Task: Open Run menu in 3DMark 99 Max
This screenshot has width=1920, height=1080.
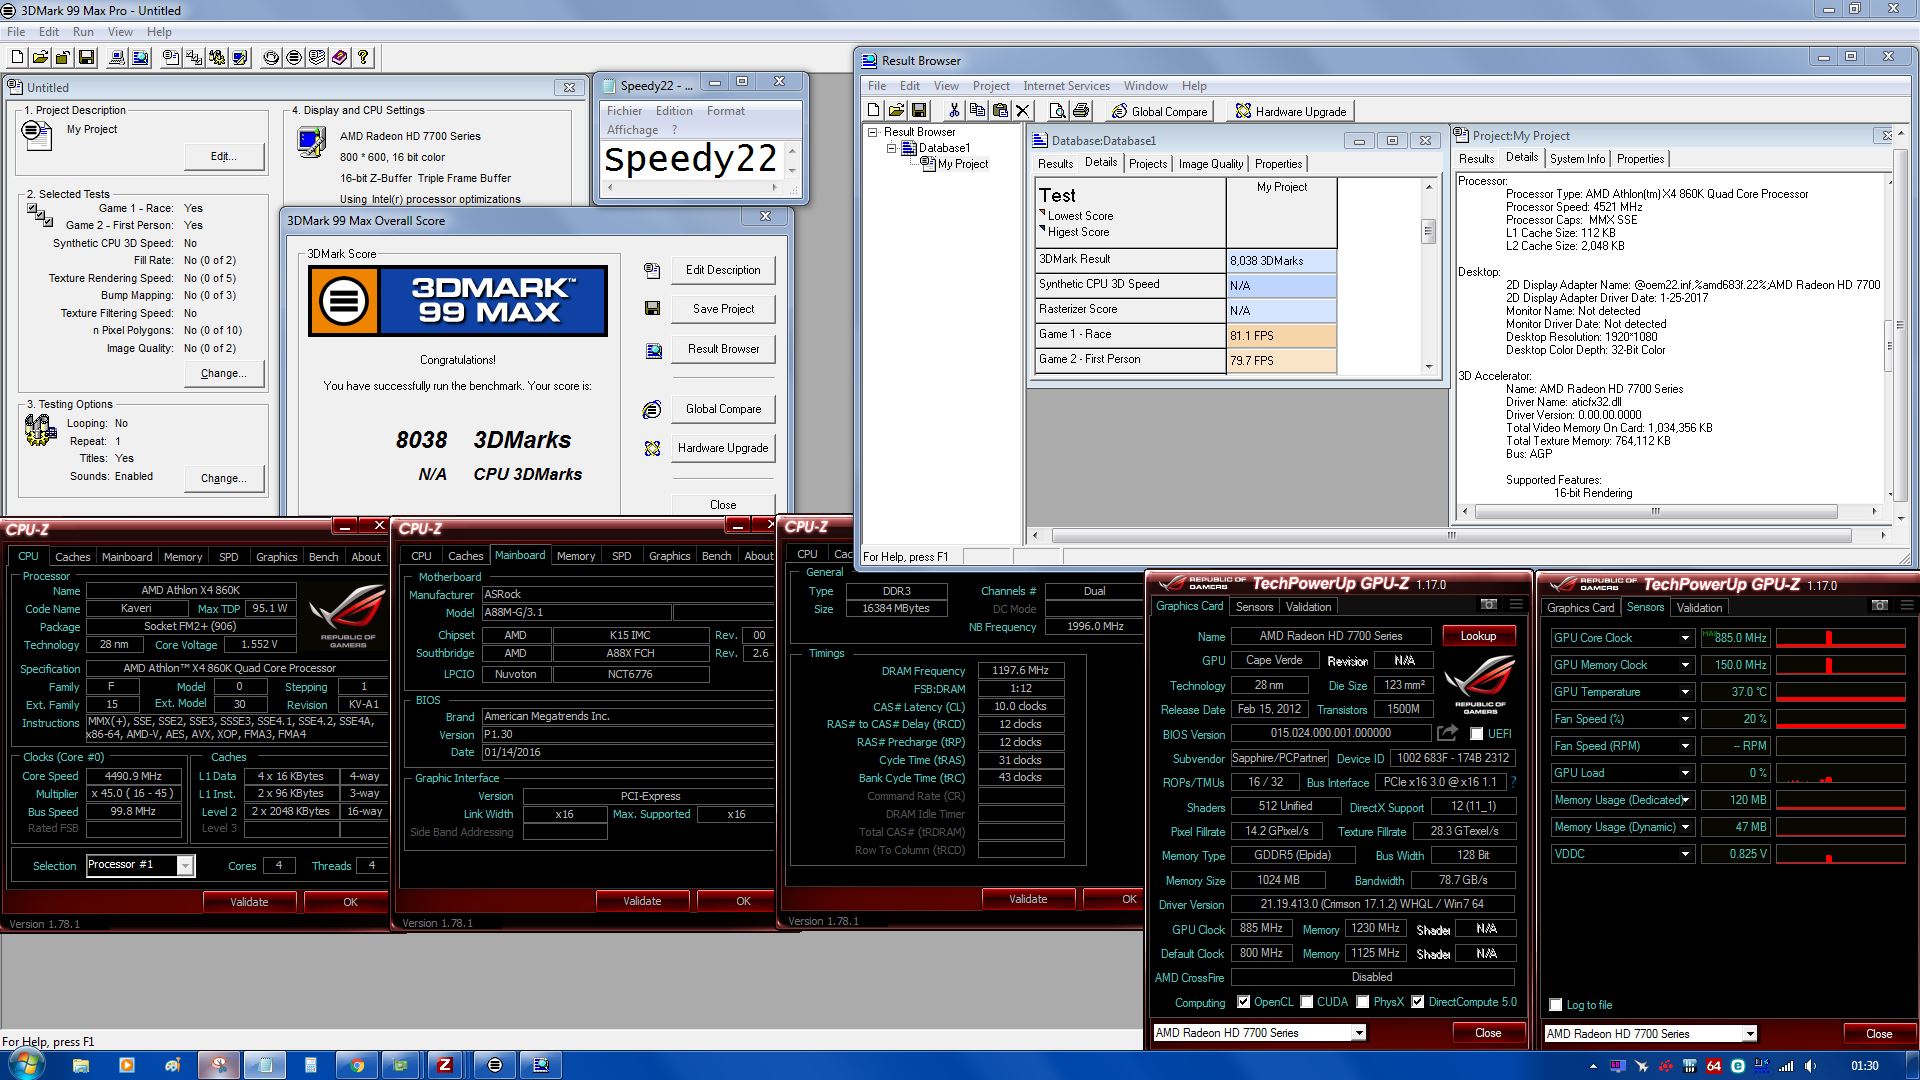Action: pyautogui.click(x=83, y=32)
